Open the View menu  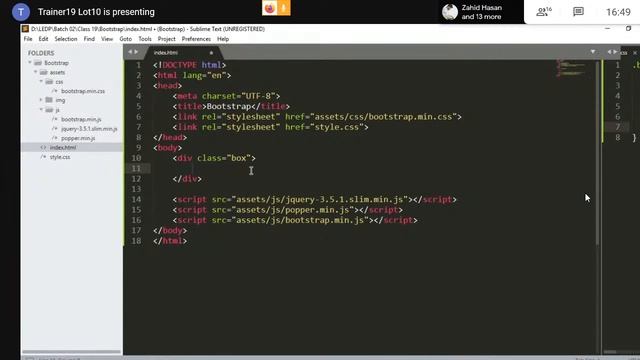(x=107, y=39)
